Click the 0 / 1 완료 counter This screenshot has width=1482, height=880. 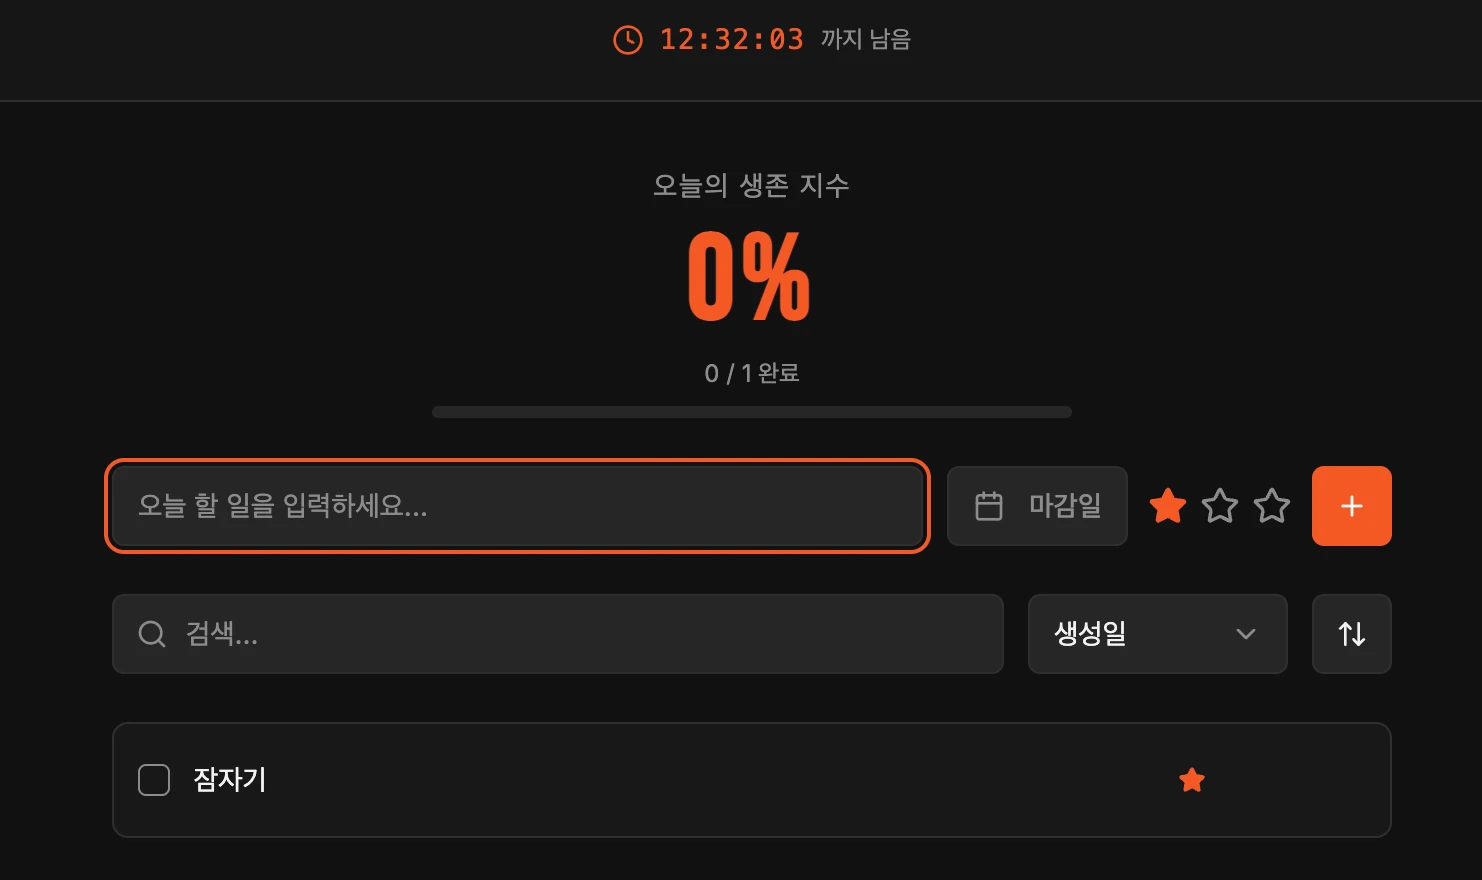coord(752,373)
